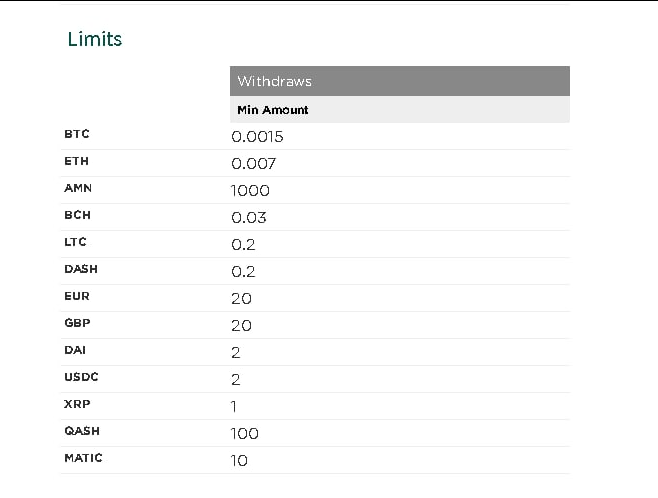658x498 pixels.
Task: Select the Withdraws column header
Action: coord(274,81)
